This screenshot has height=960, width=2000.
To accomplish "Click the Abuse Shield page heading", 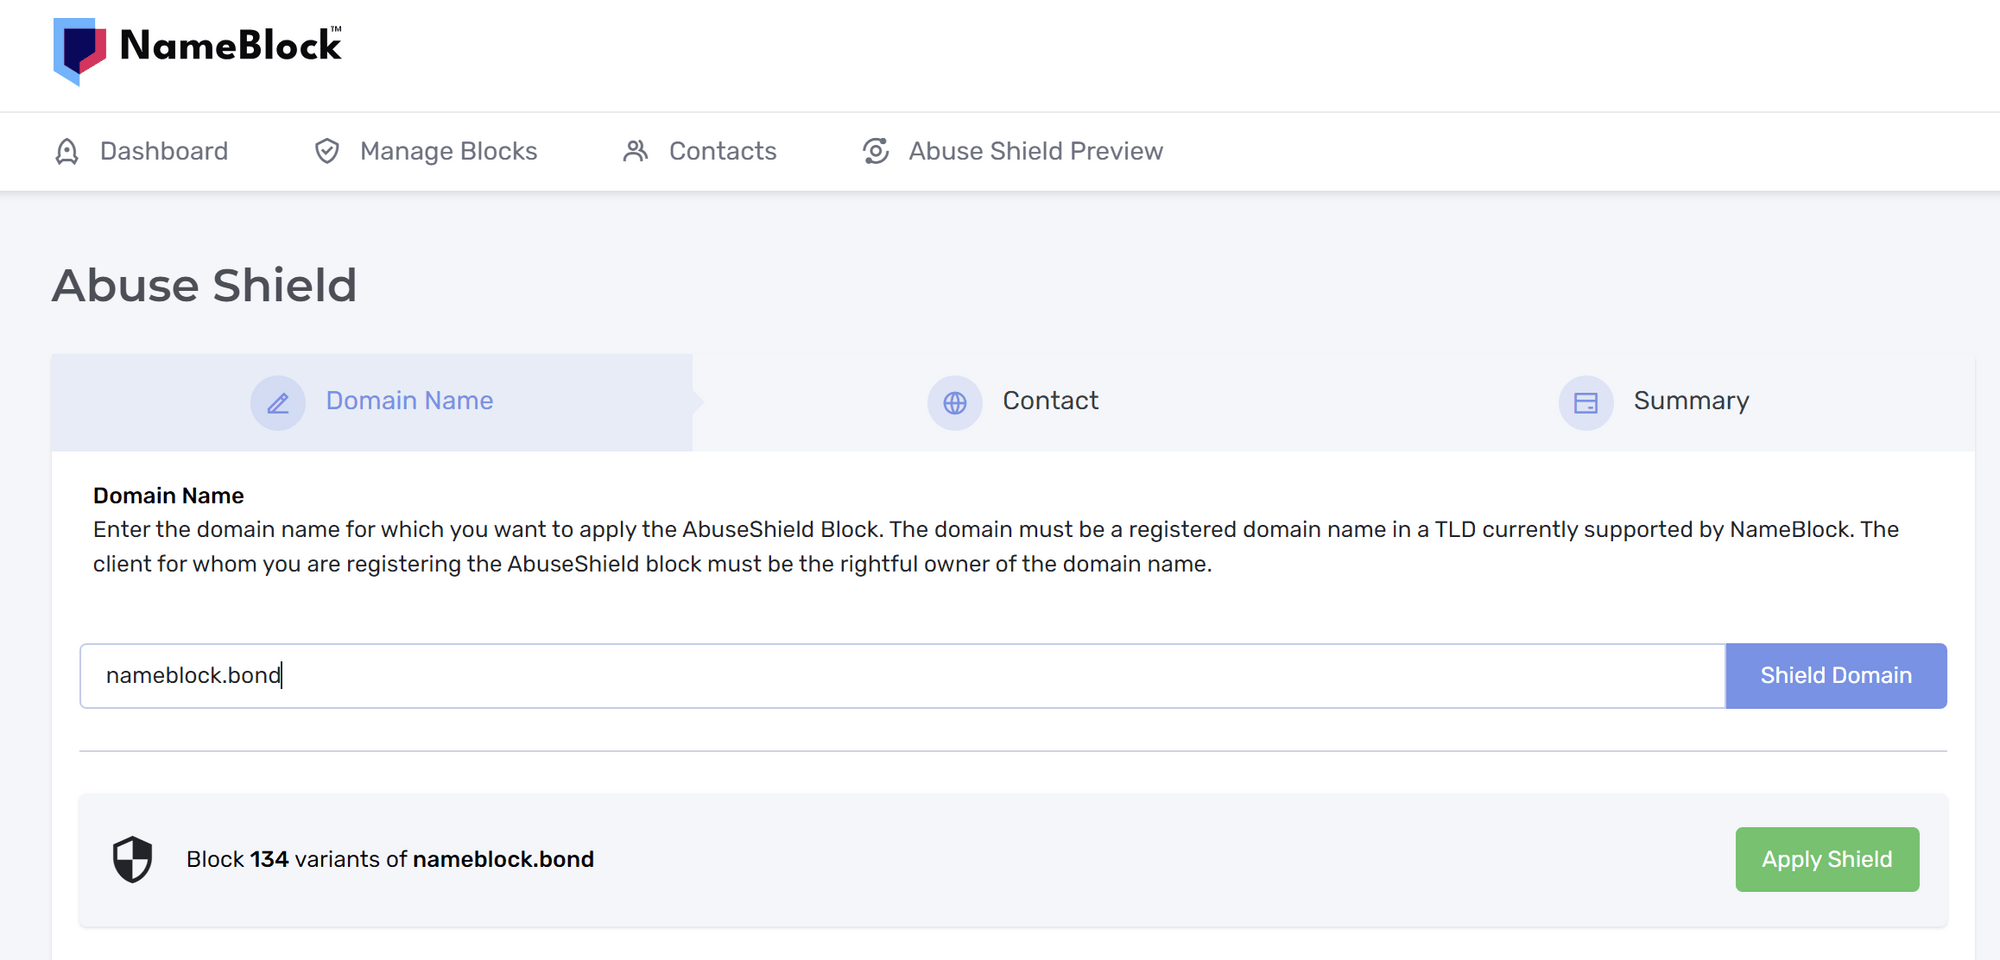I will click(x=204, y=286).
